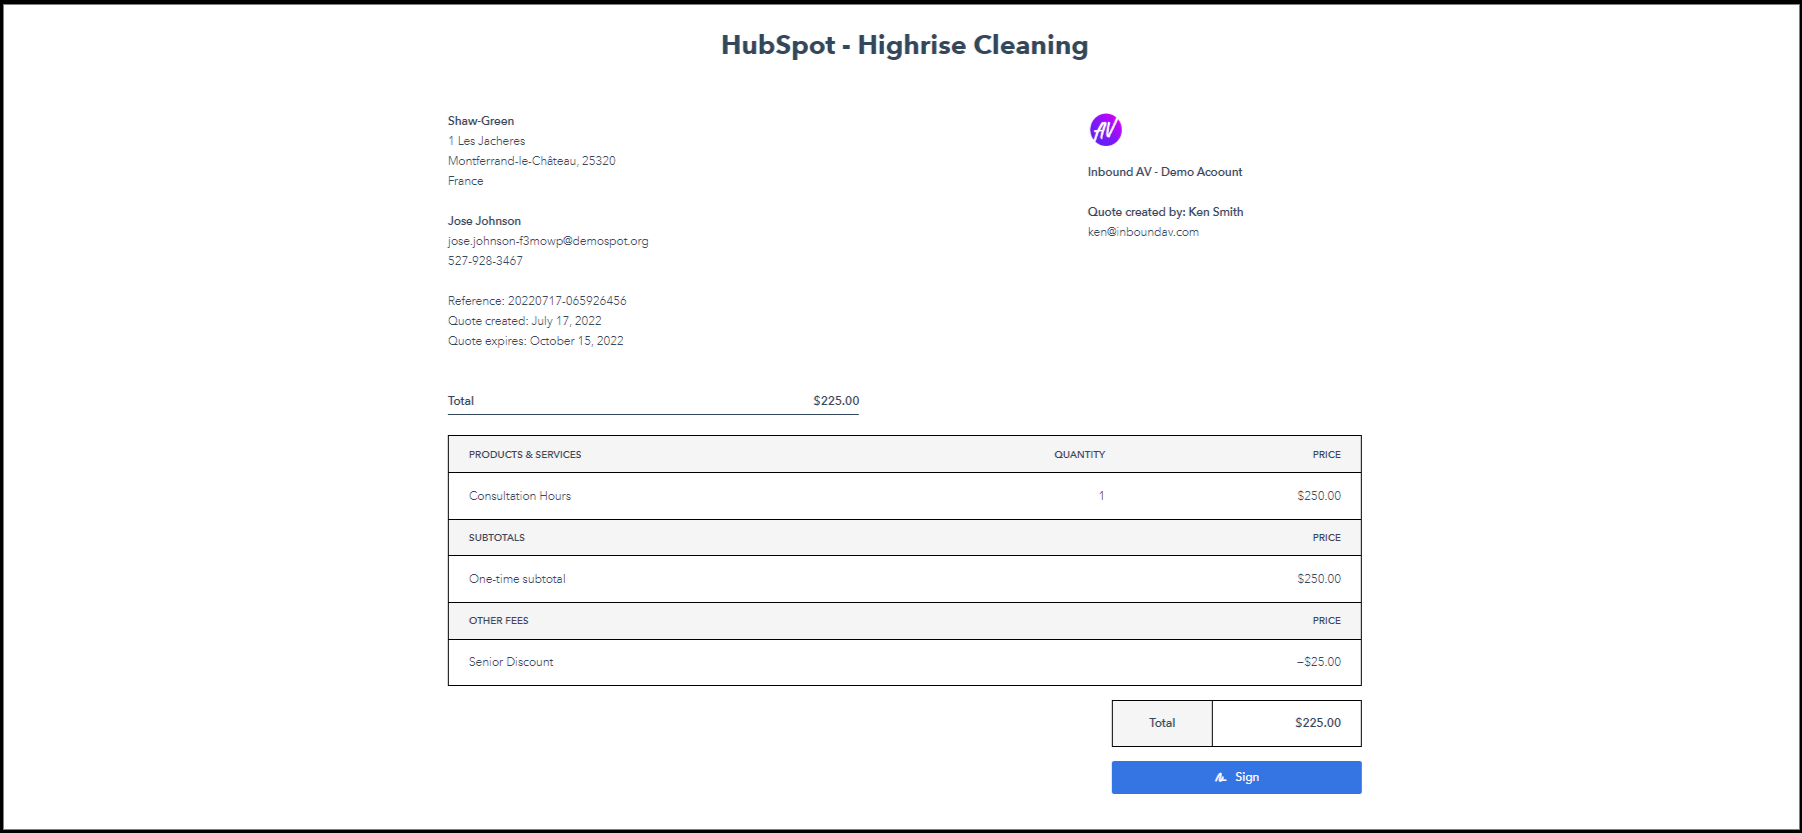Screen dimensions: 1802x833
Task: Click the $225.00 in the bottom Total box
Action: 1318,723
